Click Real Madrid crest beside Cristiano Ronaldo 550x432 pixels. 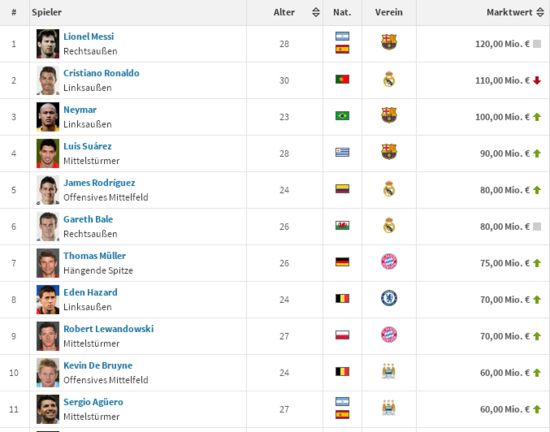click(x=389, y=80)
